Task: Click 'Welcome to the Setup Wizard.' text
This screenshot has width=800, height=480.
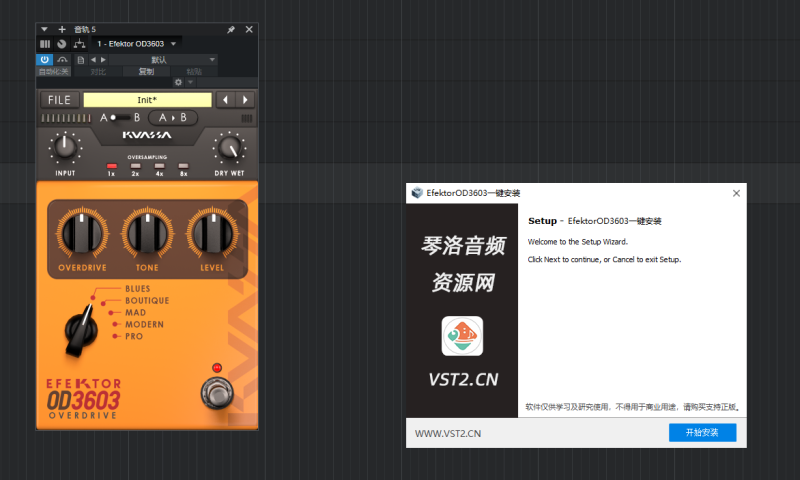Action: click(578, 242)
